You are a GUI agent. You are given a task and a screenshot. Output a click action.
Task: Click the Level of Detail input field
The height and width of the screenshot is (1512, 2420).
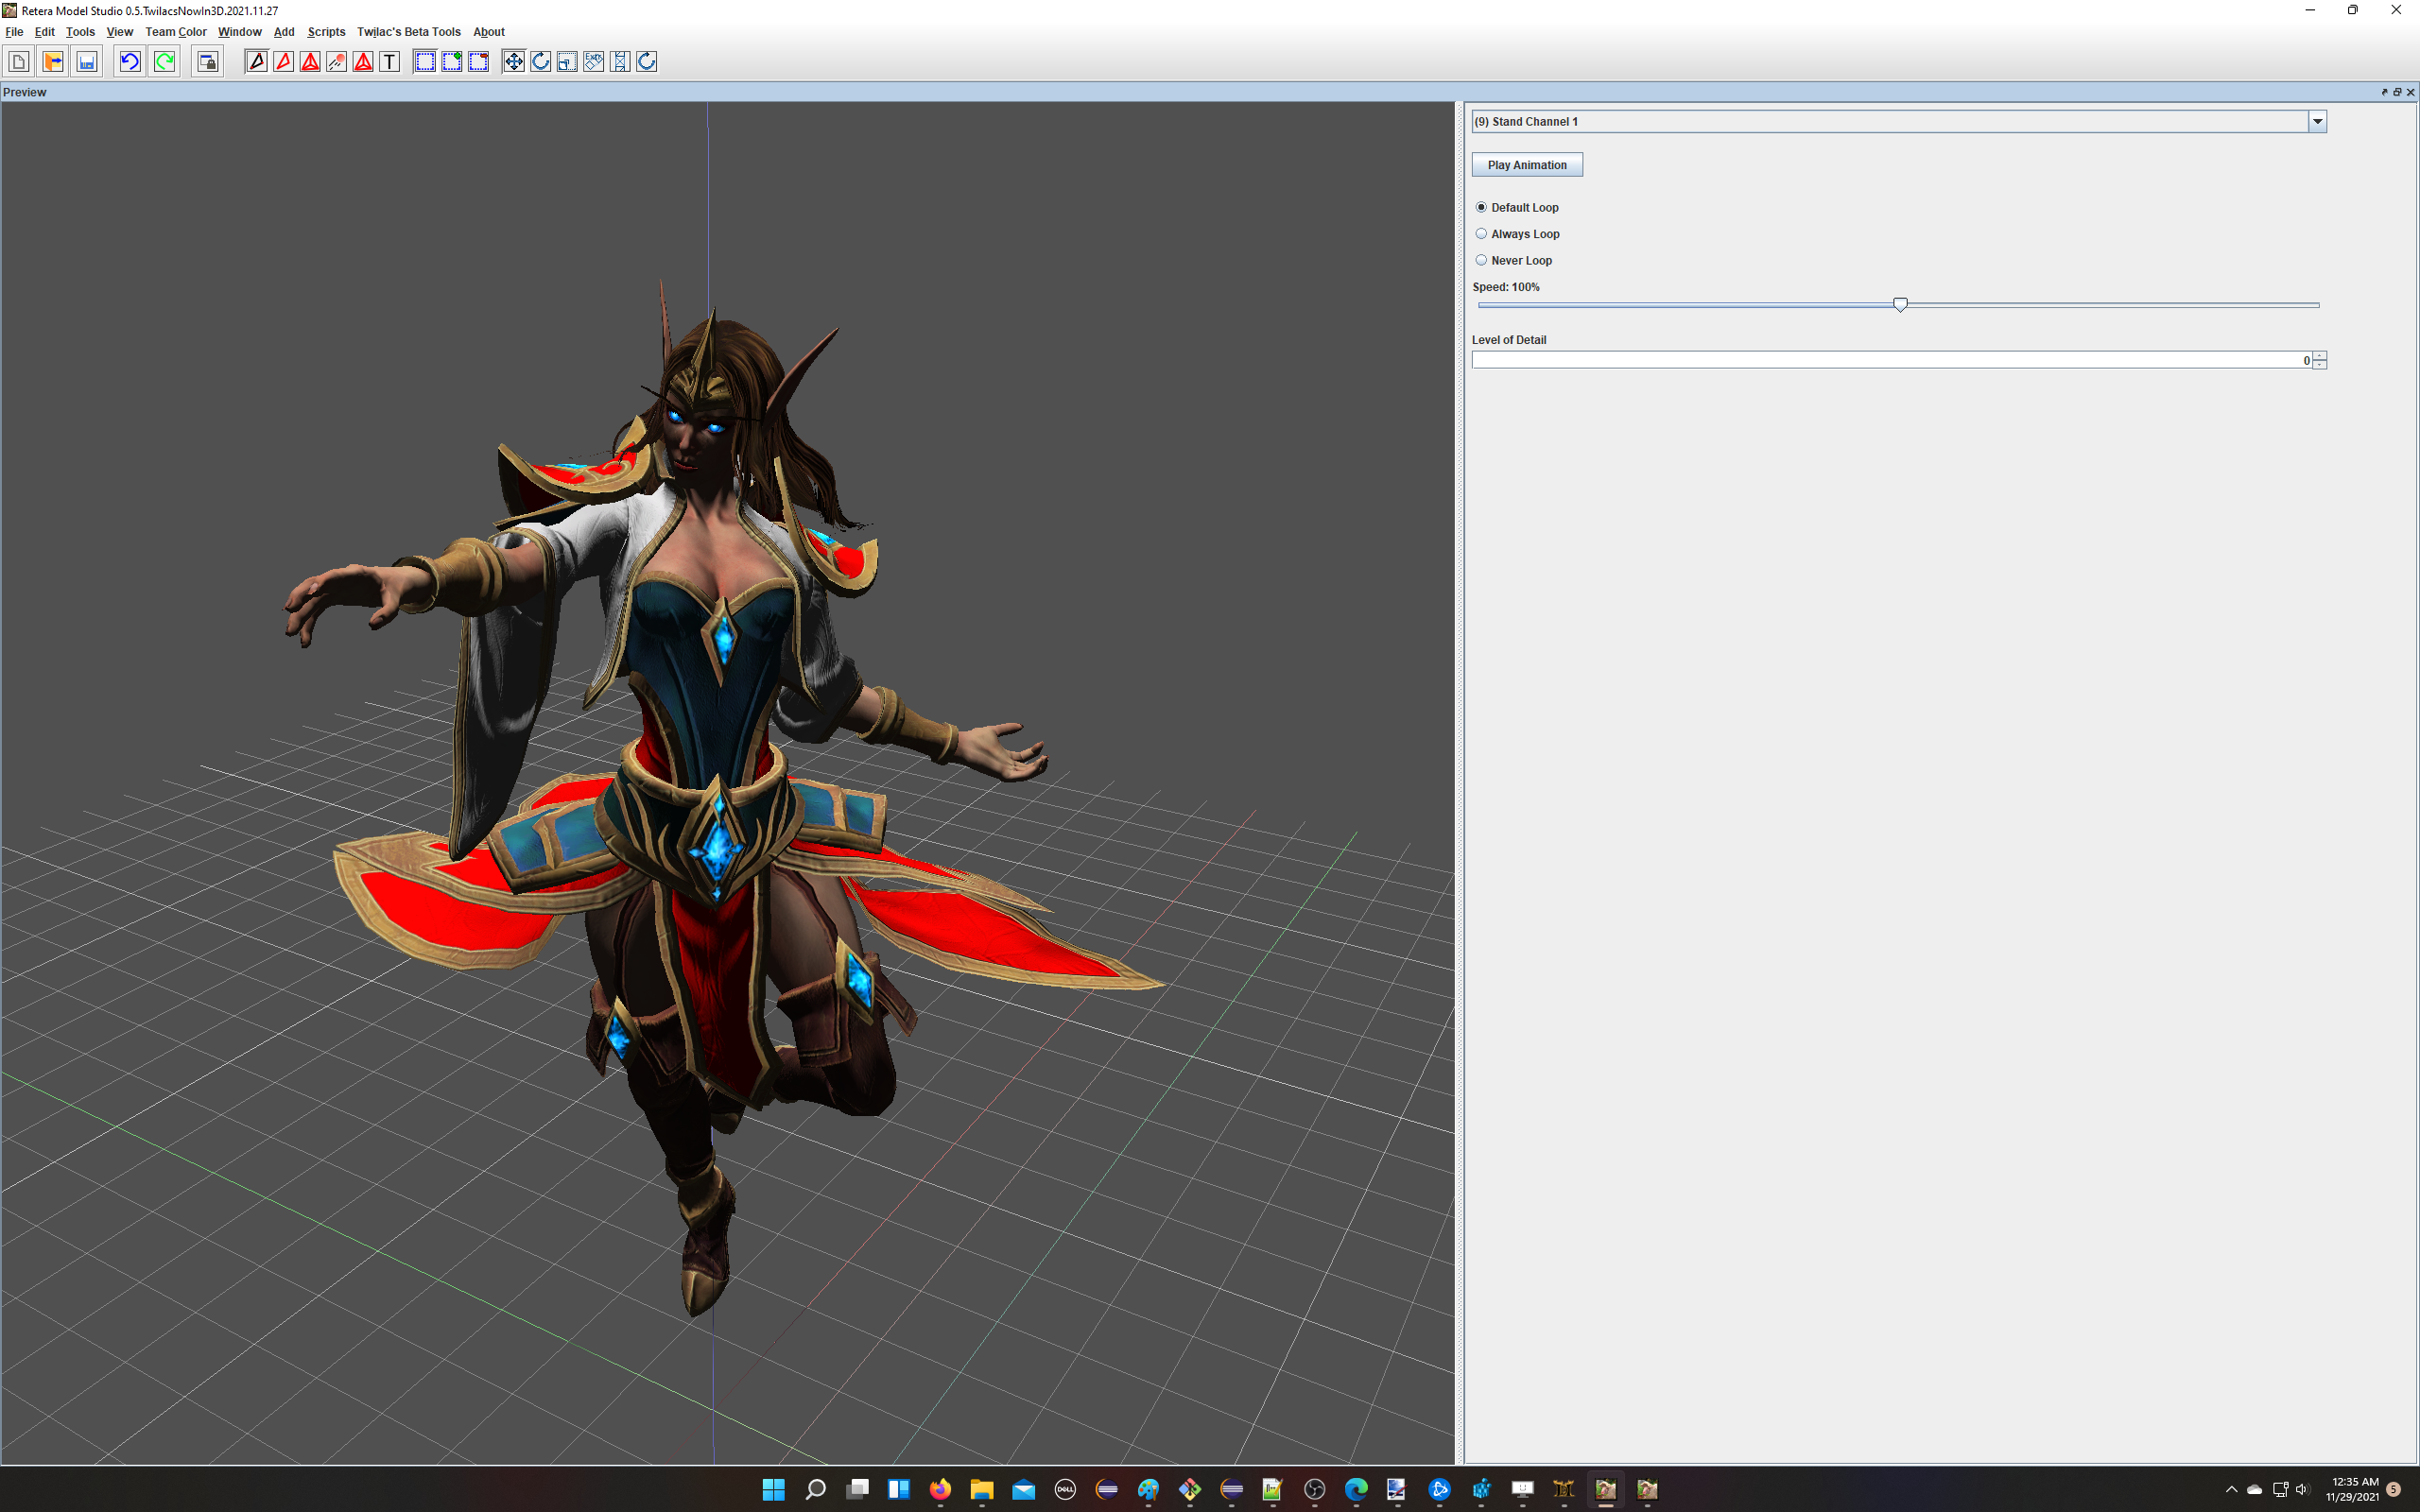[1892, 360]
